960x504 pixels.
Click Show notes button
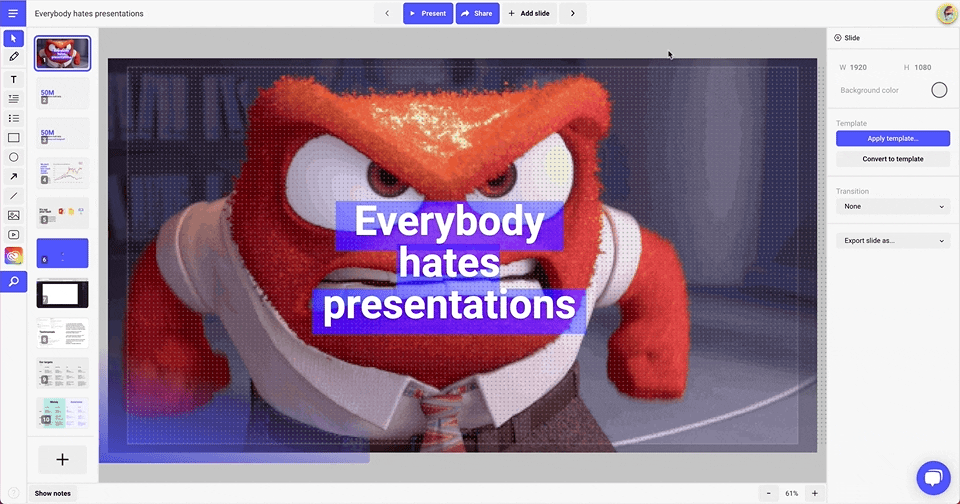53,493
